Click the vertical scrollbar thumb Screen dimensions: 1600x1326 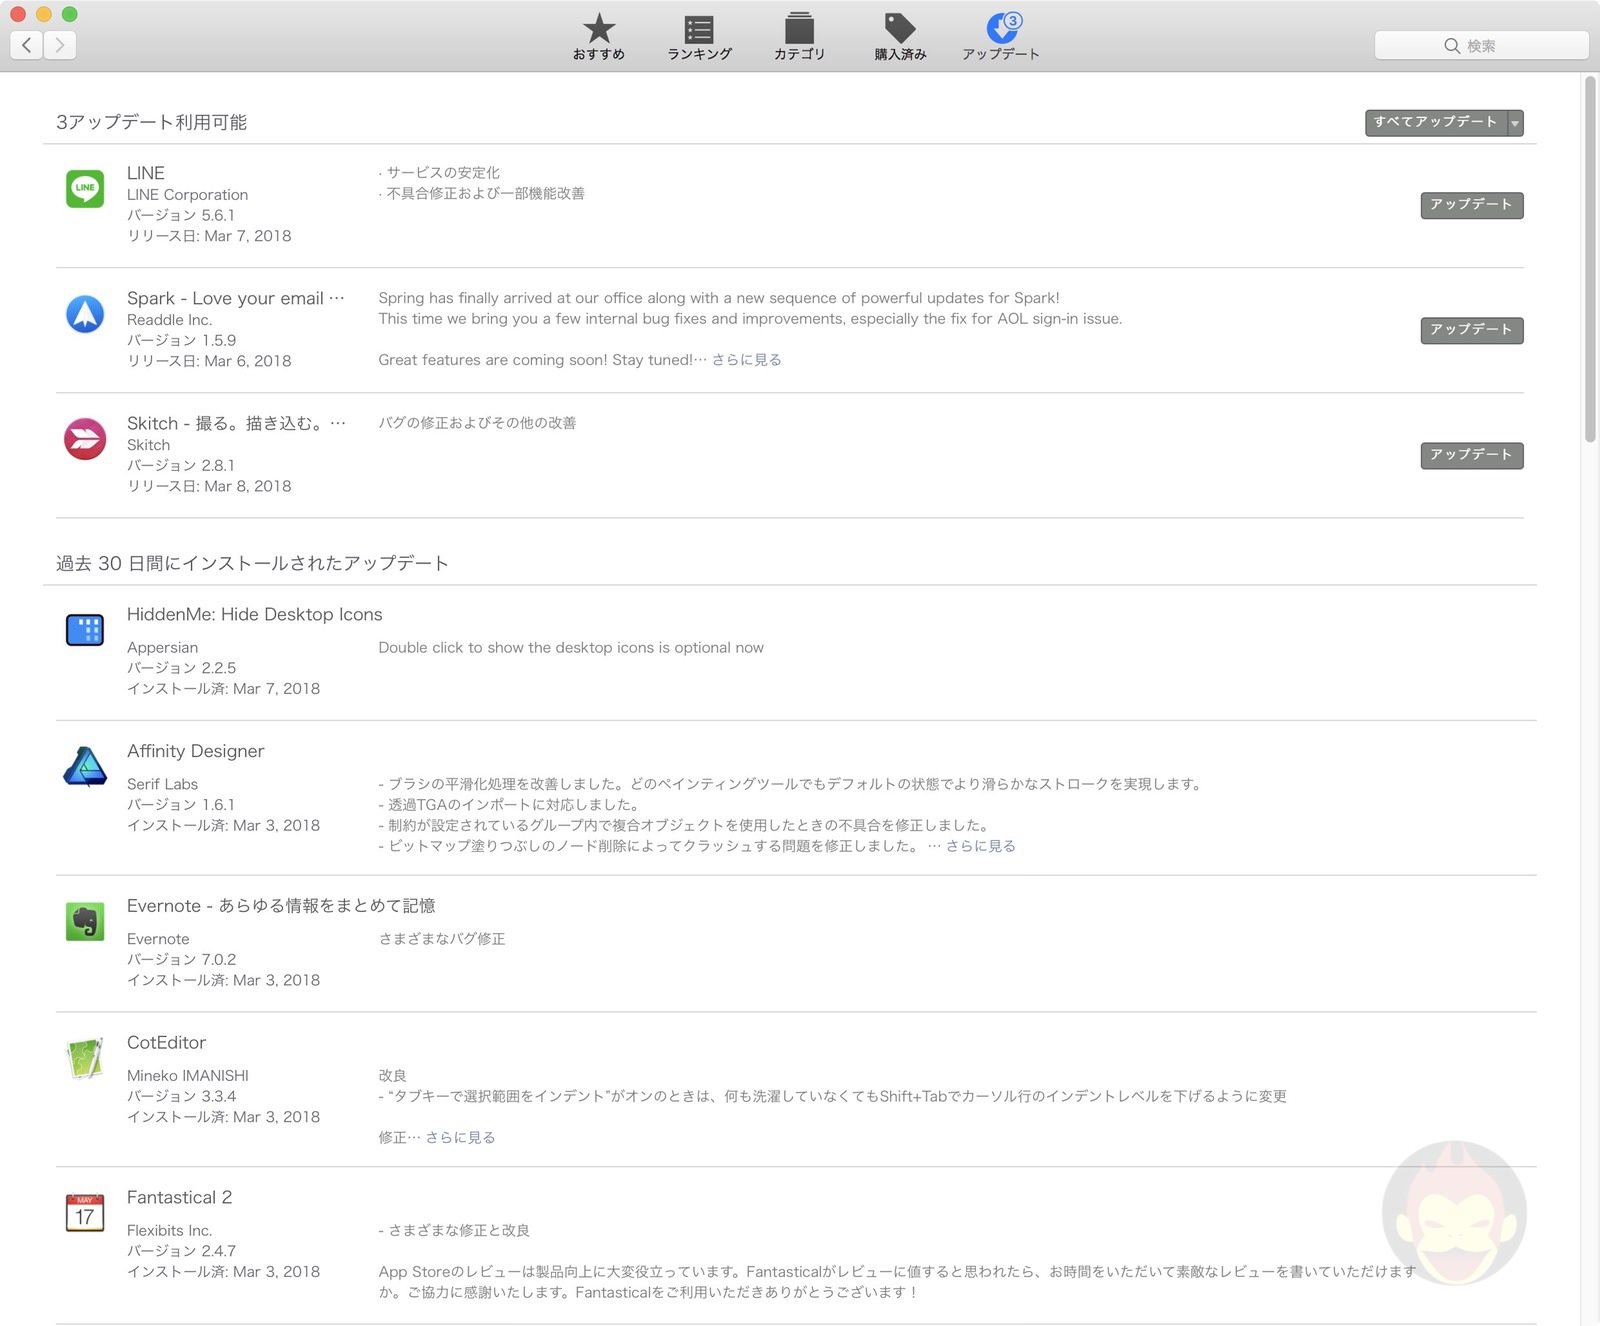pyautogui.click(x=1590, y=260)
